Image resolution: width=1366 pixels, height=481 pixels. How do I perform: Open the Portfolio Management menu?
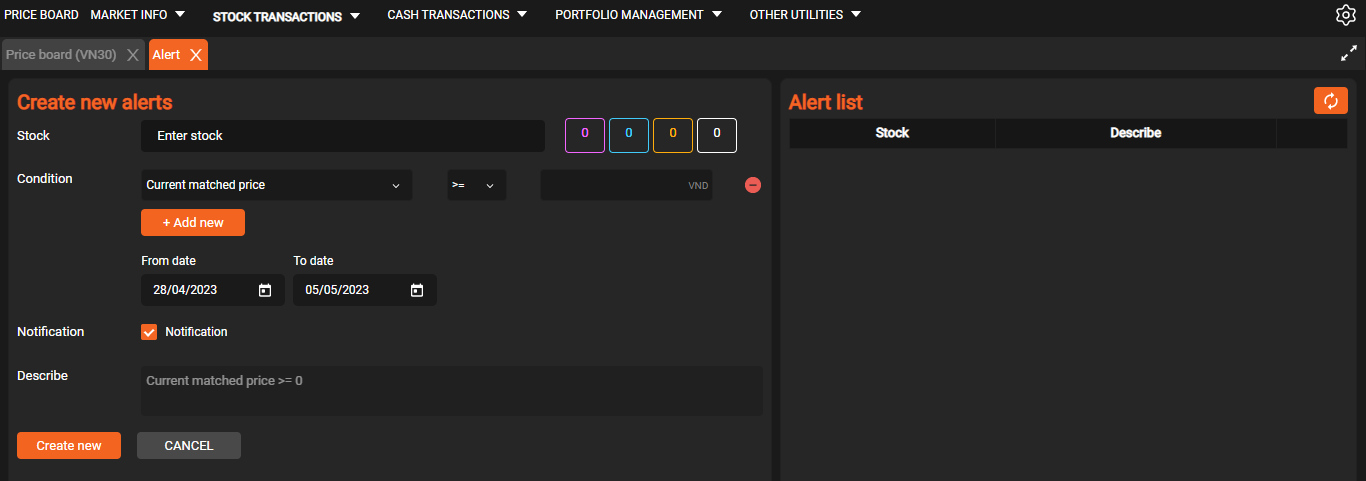pyautogui.click(x=638, y=15)
